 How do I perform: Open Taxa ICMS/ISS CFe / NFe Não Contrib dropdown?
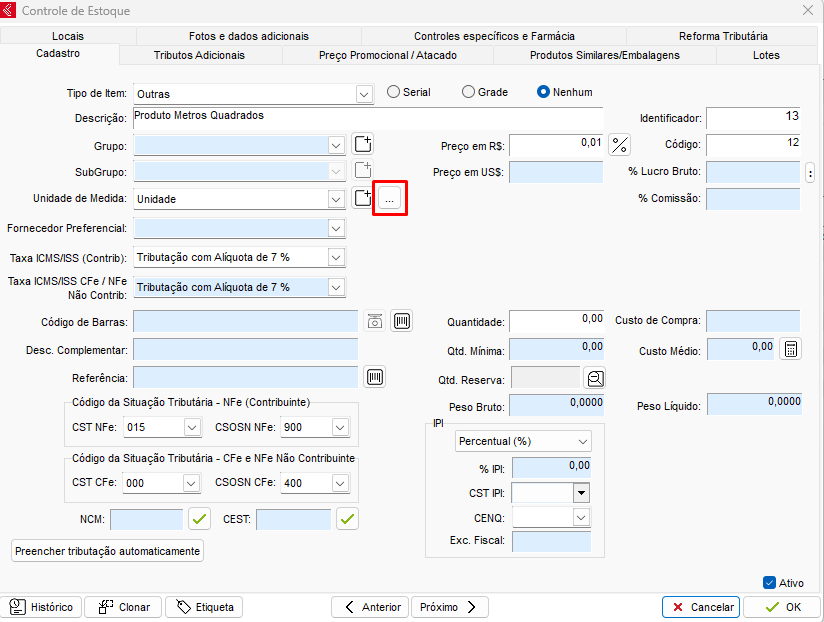coord(336,287)
